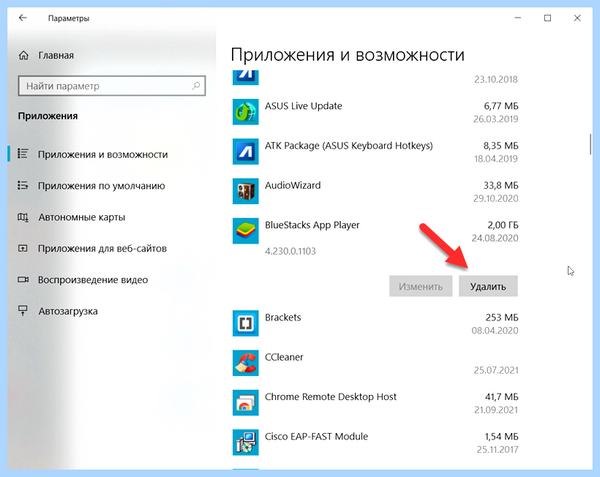The height and width of the screenshot is (477, 600).
Task: Select the Brackets entry name
Action: [283, 317]
